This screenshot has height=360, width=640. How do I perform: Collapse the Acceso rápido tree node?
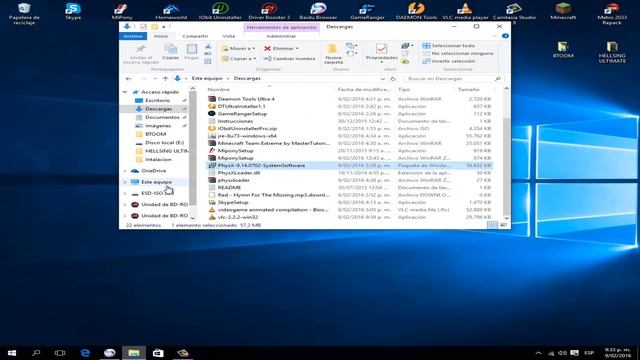click(x=125, y=92)
